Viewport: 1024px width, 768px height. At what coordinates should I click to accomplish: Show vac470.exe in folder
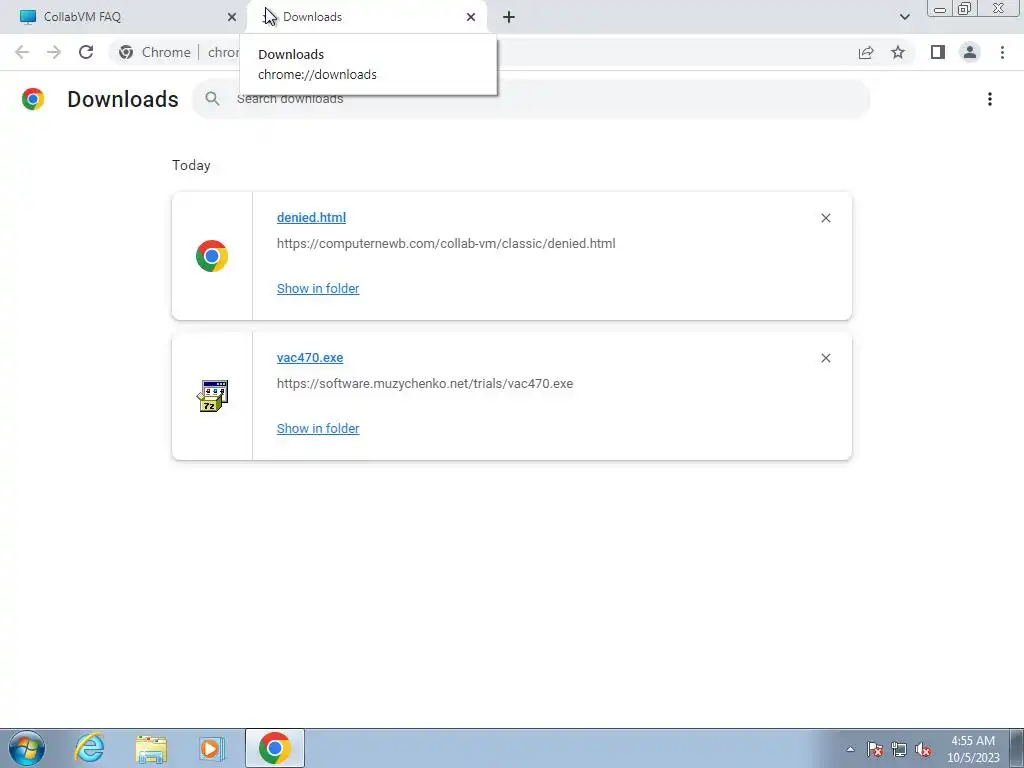318,428
